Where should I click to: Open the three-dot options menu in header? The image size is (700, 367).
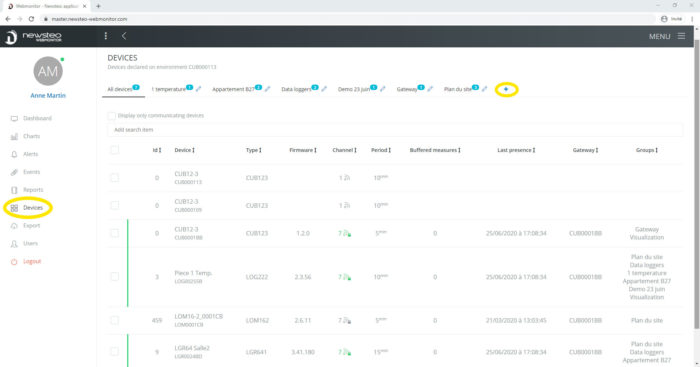coord(106,36)
